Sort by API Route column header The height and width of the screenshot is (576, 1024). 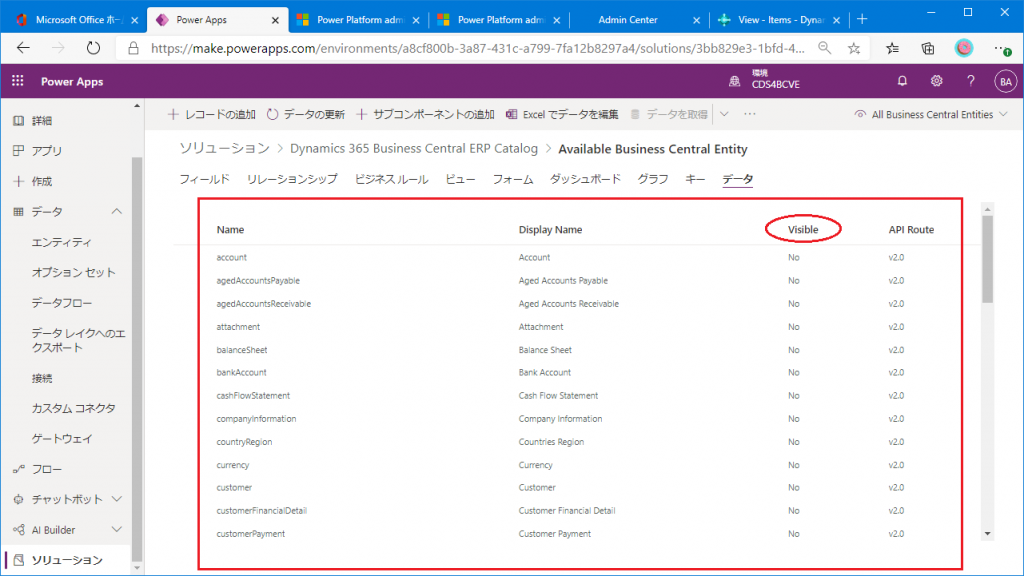(x=911, y=230)
